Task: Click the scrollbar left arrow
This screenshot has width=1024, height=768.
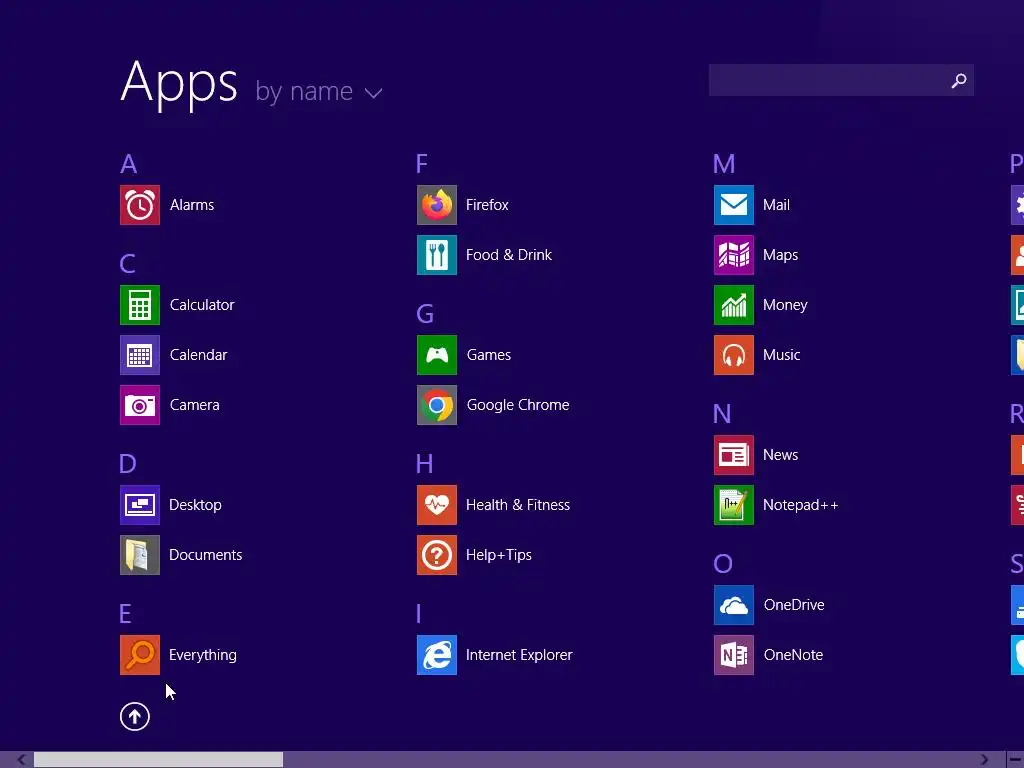Action: pos(22,760)
